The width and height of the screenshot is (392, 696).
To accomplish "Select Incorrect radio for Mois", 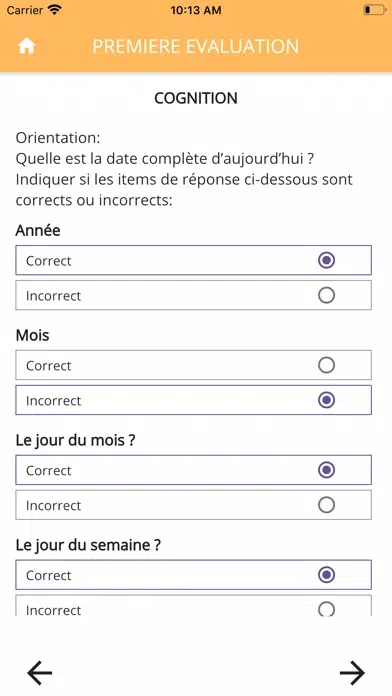I will tap(326, 400).
